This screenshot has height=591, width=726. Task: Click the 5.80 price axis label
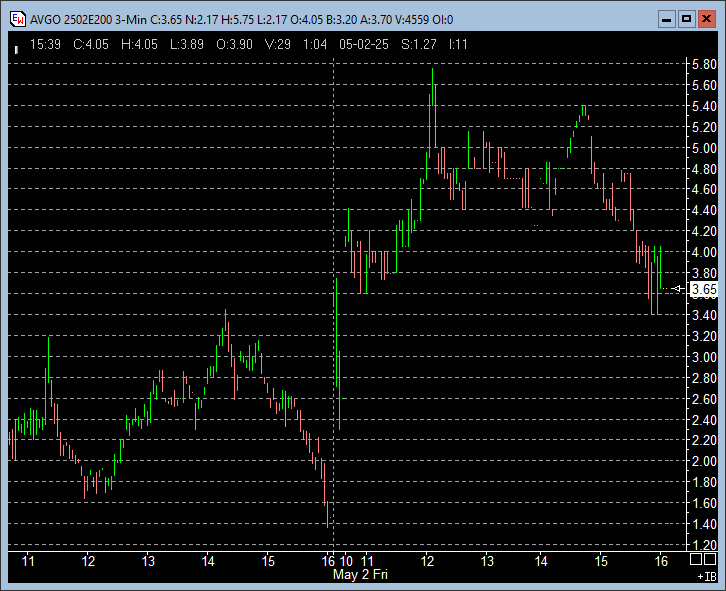(x=704, y=64)
